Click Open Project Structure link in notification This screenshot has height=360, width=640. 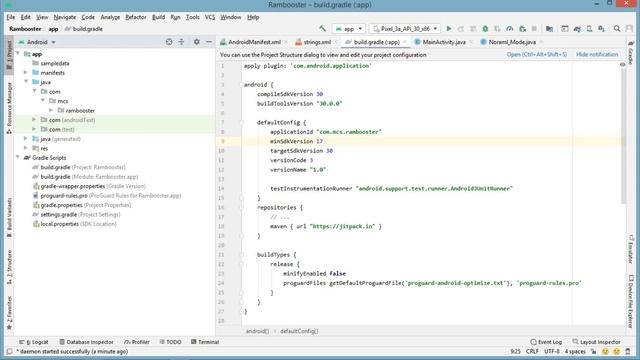537,55
